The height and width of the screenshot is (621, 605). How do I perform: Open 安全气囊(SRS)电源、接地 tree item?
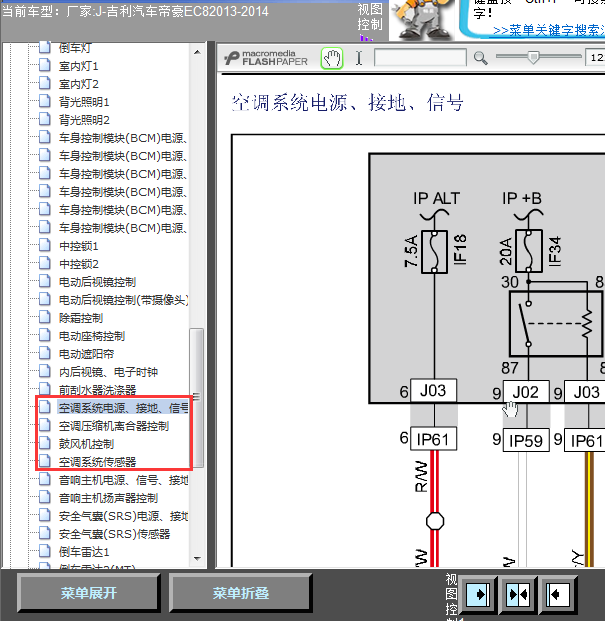123,516
